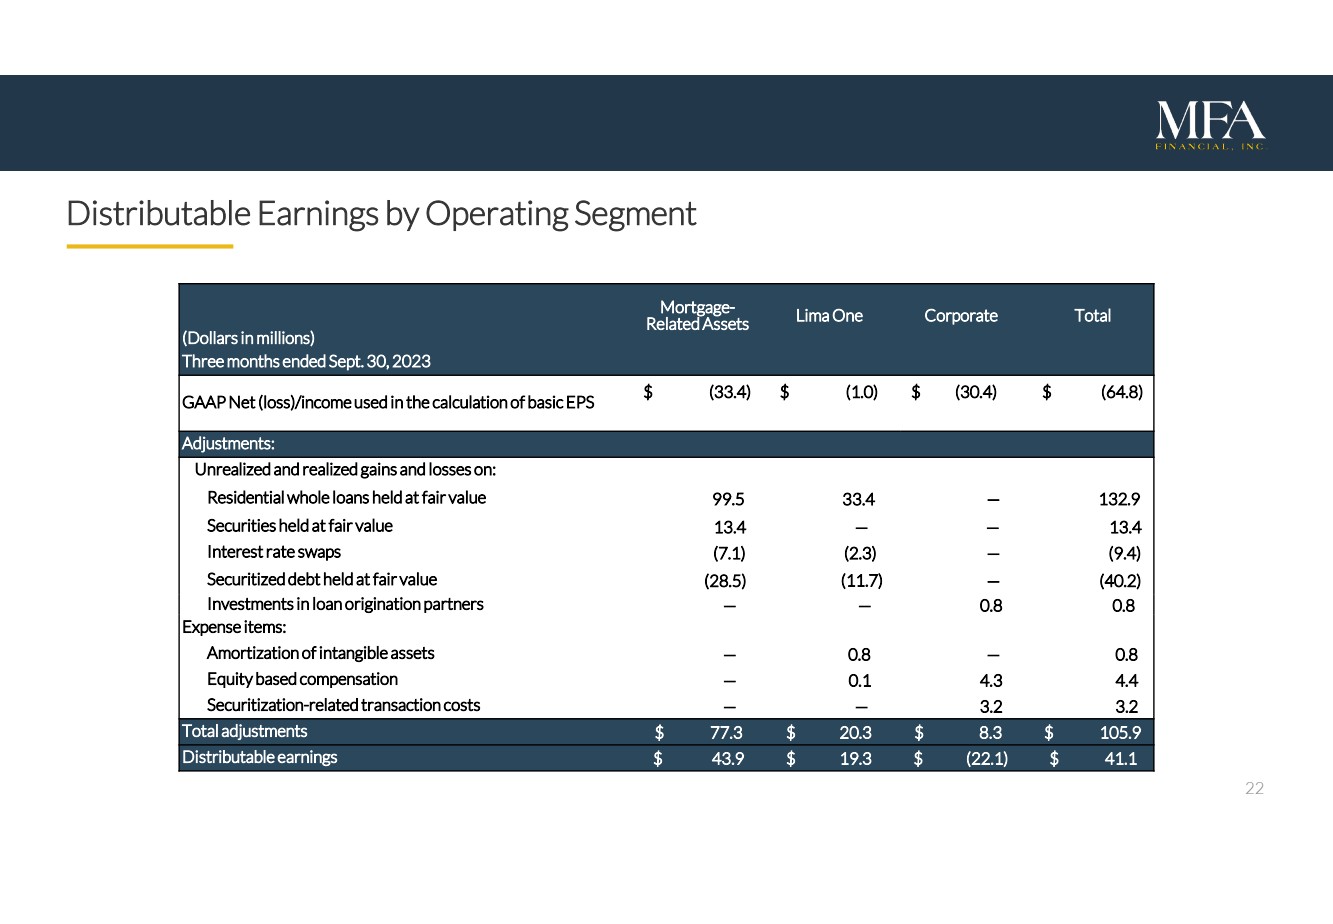
Task: Click the Total adjustments row label
Action: [244, 732]
